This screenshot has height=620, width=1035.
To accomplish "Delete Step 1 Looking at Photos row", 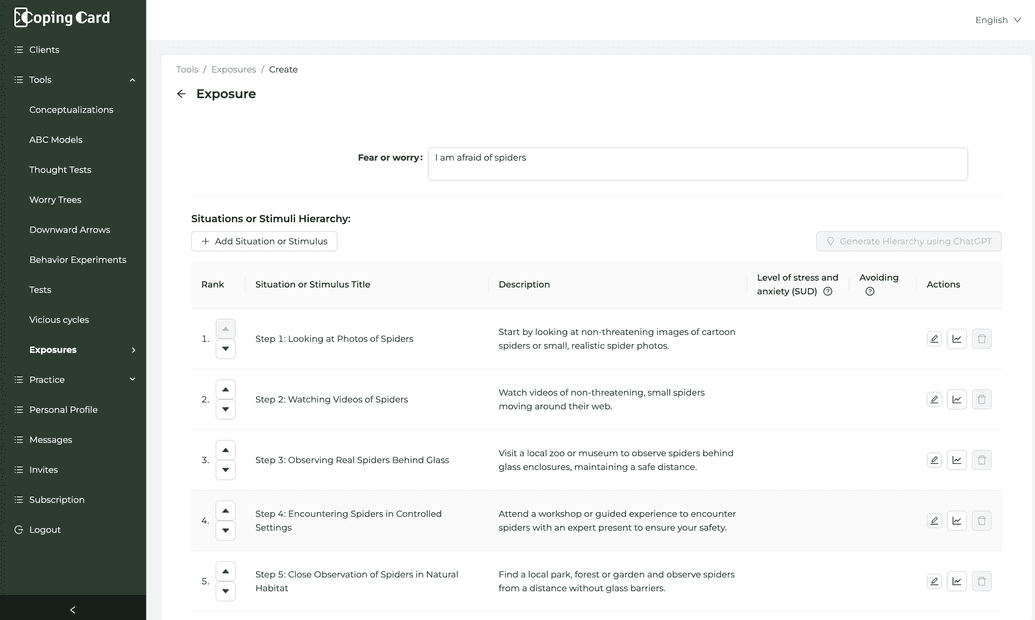I will click(x=982, y=339).
